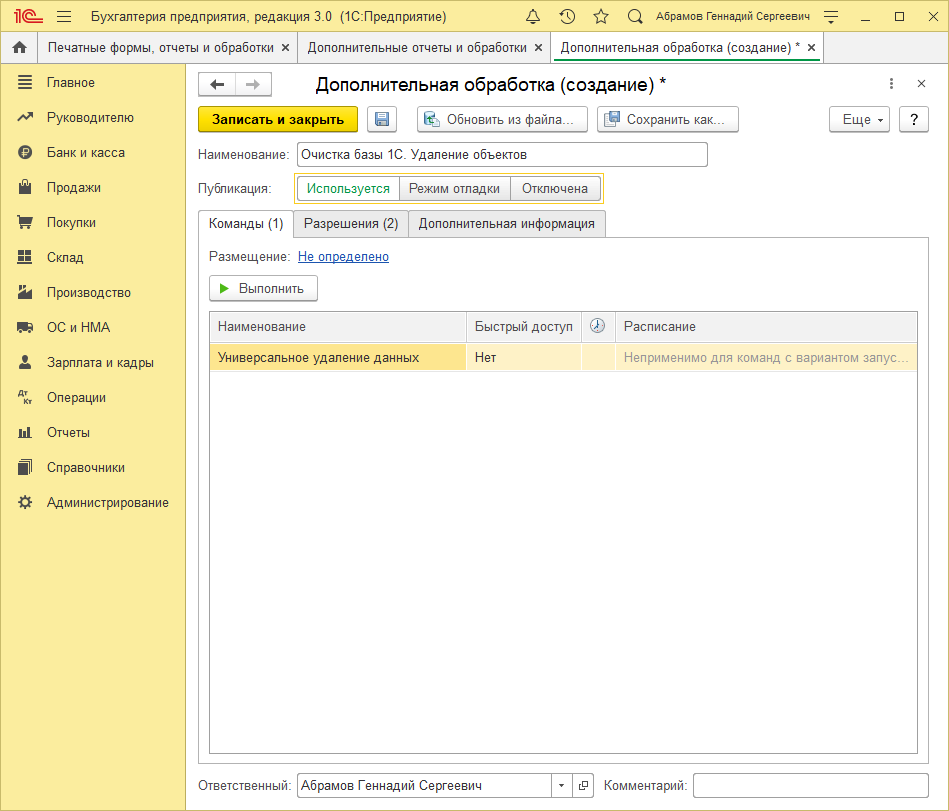Viewport: 949px width, 811px height.
Task: Click the back navigation arrow
Action: click(x=217, y=84)
